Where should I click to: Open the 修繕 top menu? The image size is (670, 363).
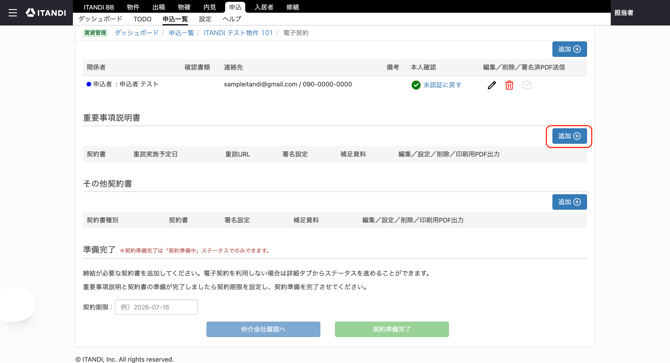(293, 7)
